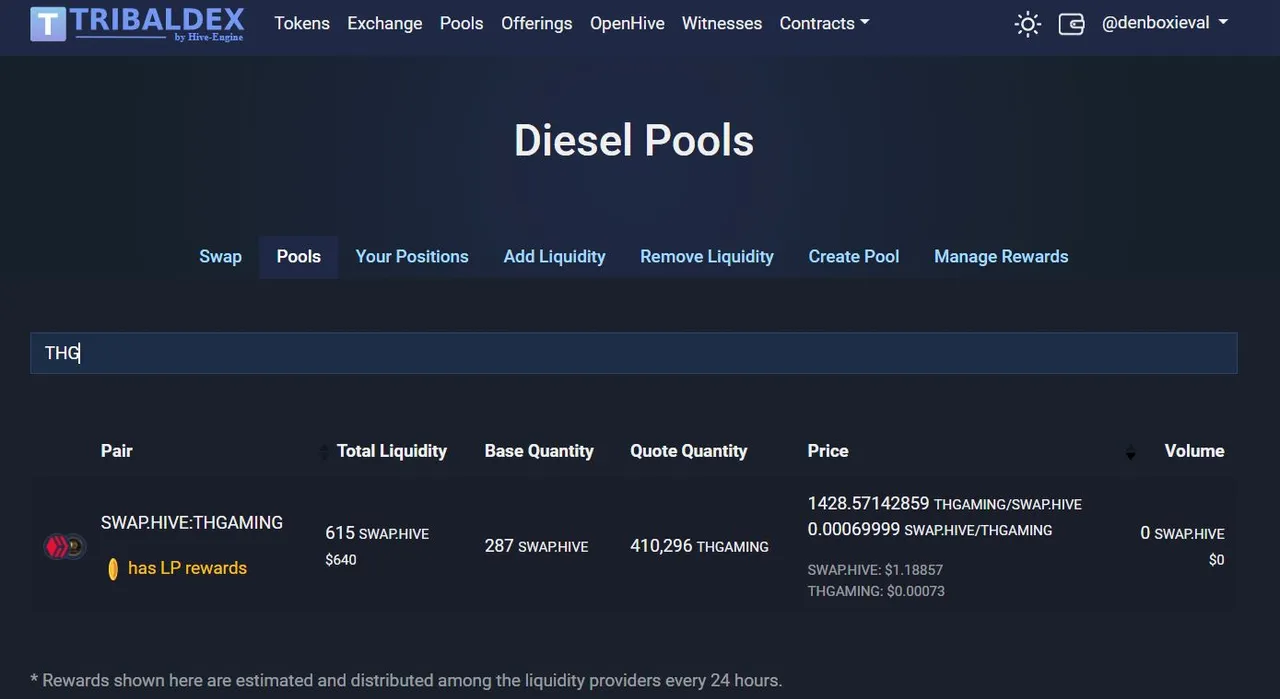This screenshot has height=699, width=1280.
Task: Sort by Total Liquidity column arrows
Action: pos(323,452)
